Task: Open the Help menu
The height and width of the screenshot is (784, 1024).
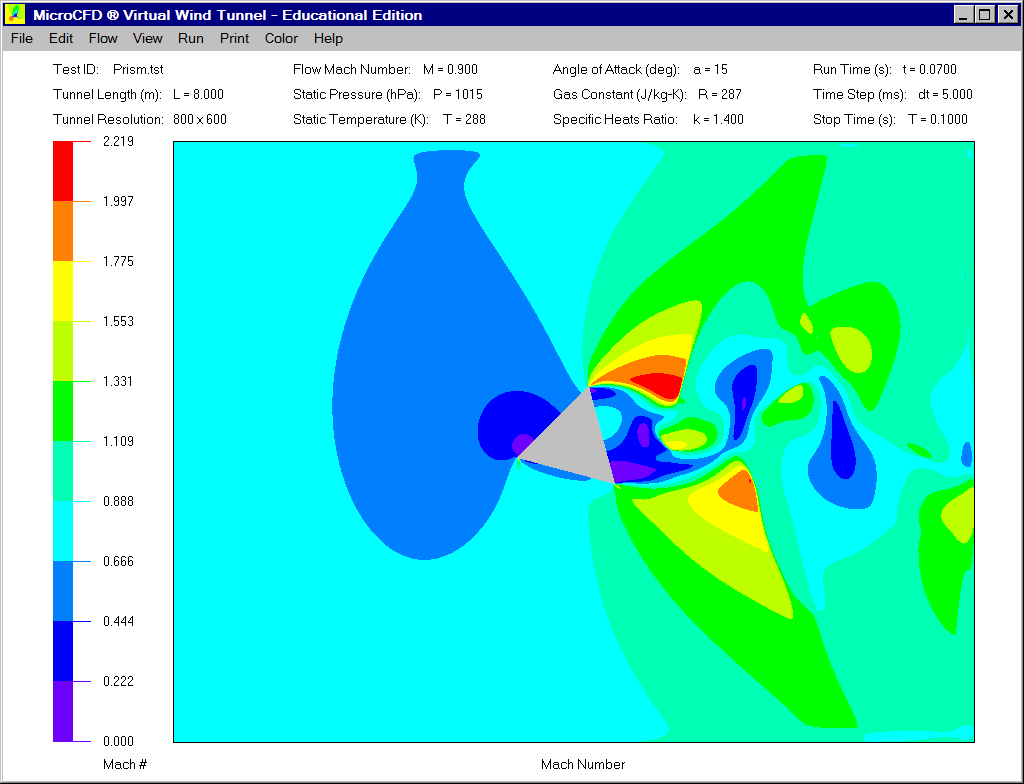Action: point(328,39)
